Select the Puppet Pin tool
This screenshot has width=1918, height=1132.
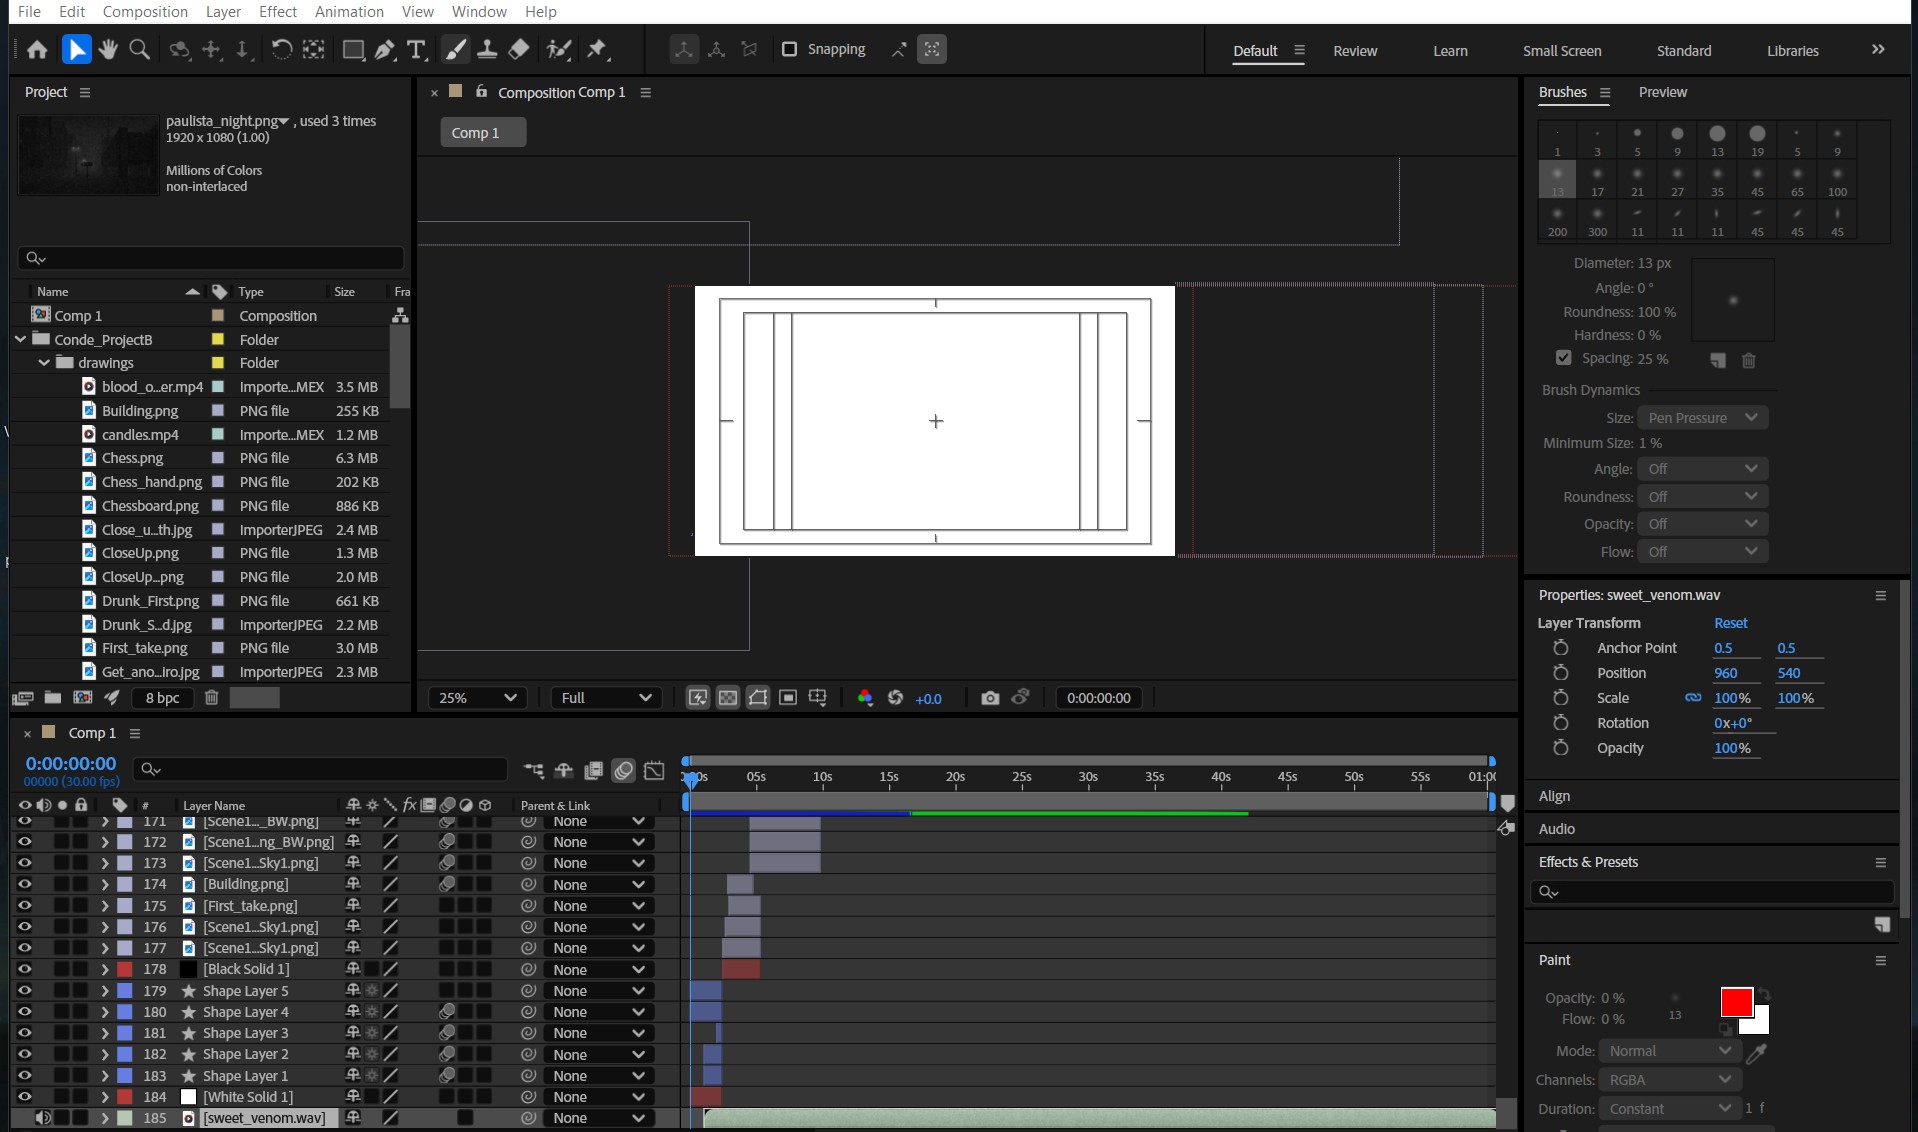coord(598,49)
